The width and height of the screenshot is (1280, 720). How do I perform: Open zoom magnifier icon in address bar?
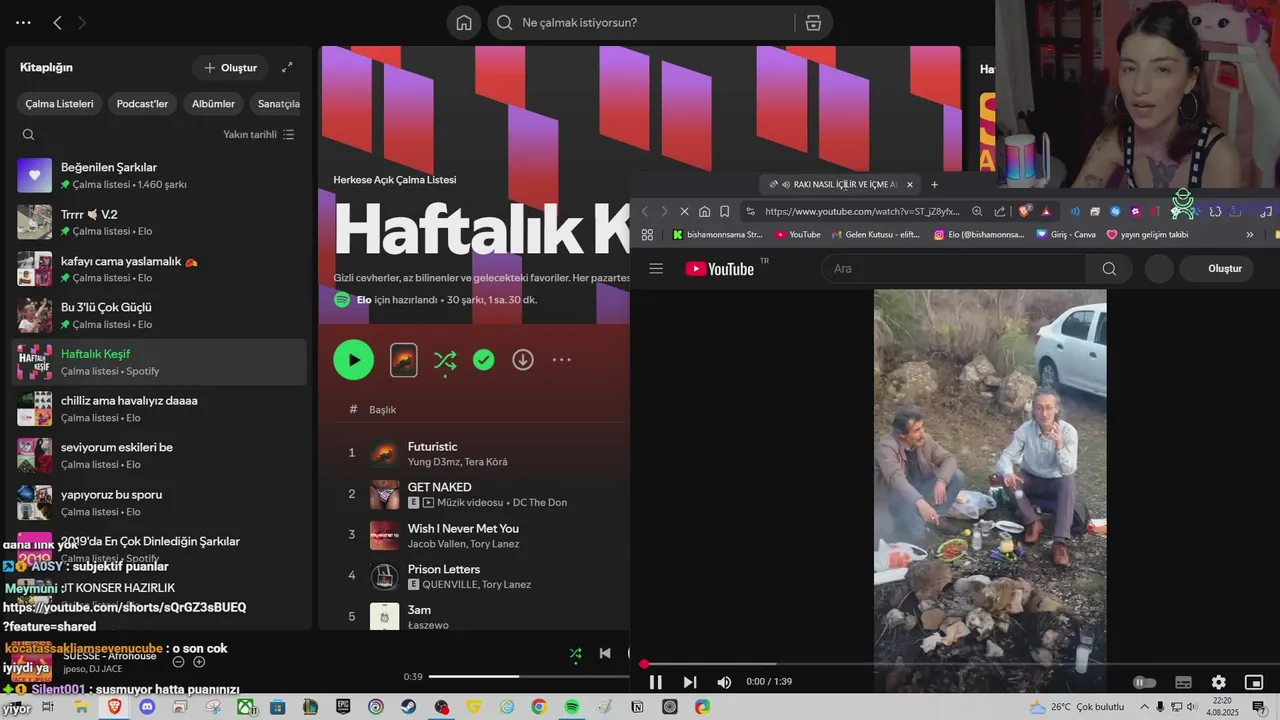(x=977, y=211)
